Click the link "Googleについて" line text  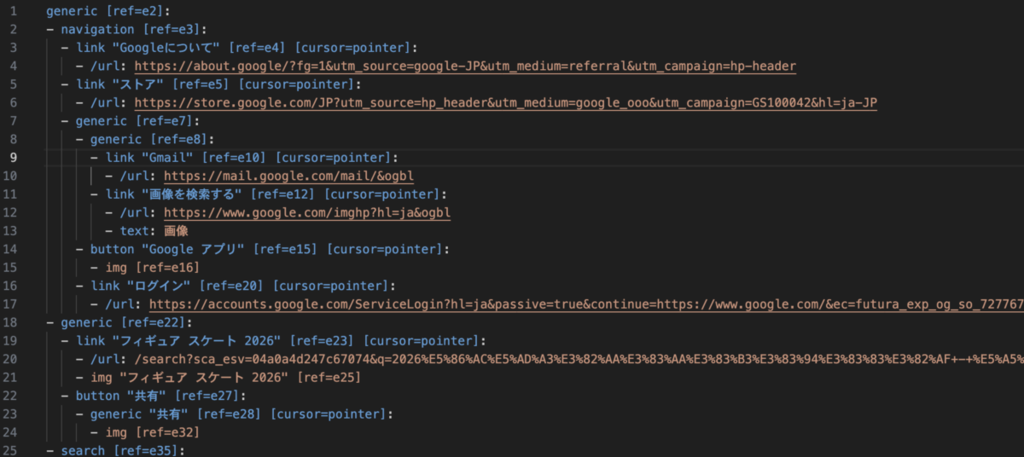click(x=247, y=48)
